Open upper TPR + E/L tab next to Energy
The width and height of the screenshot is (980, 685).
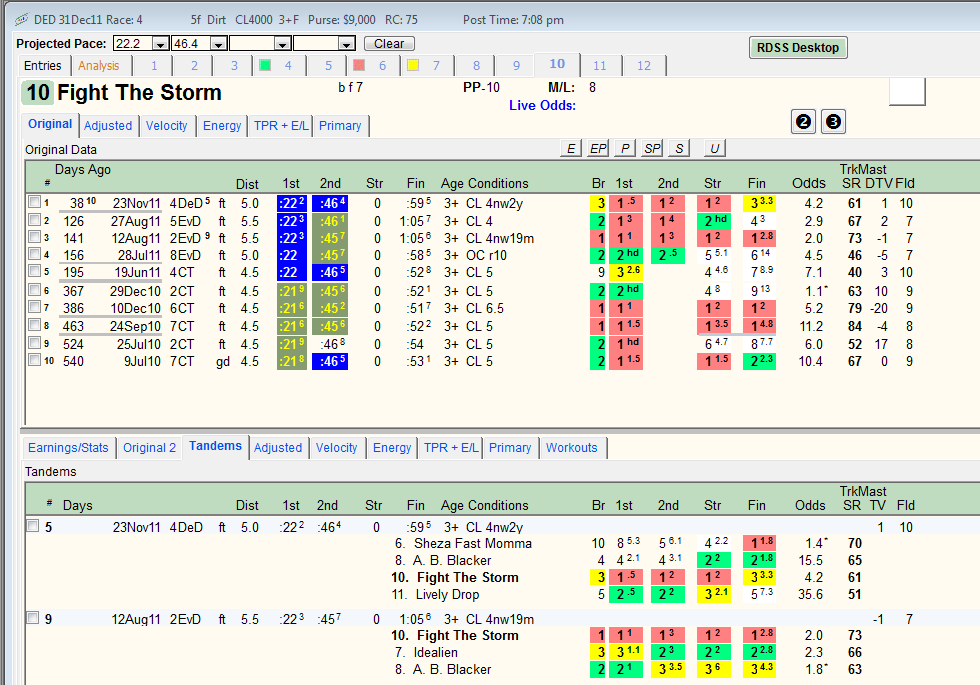[x=281, y=126]
